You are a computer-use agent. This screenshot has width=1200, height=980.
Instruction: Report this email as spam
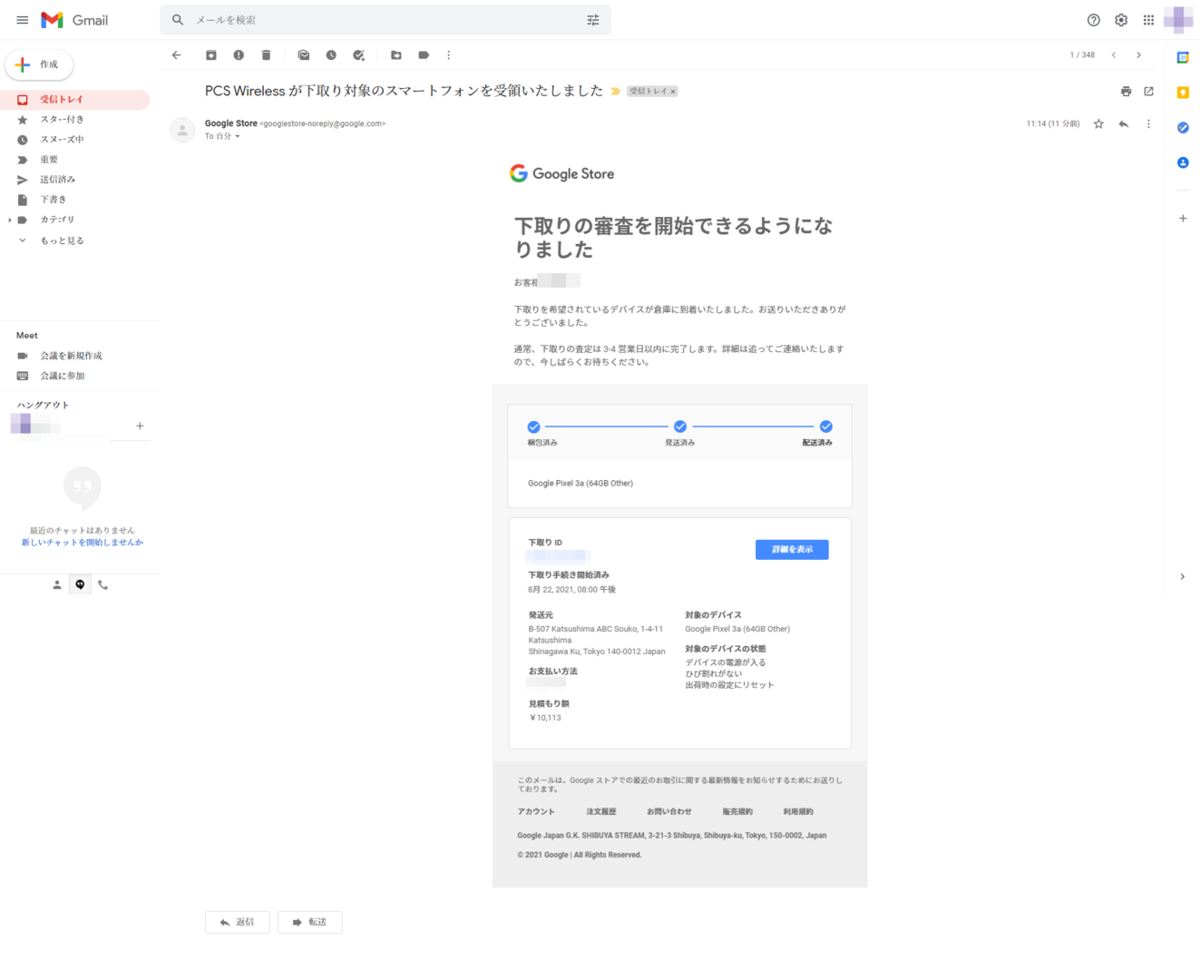coord(238,55)
